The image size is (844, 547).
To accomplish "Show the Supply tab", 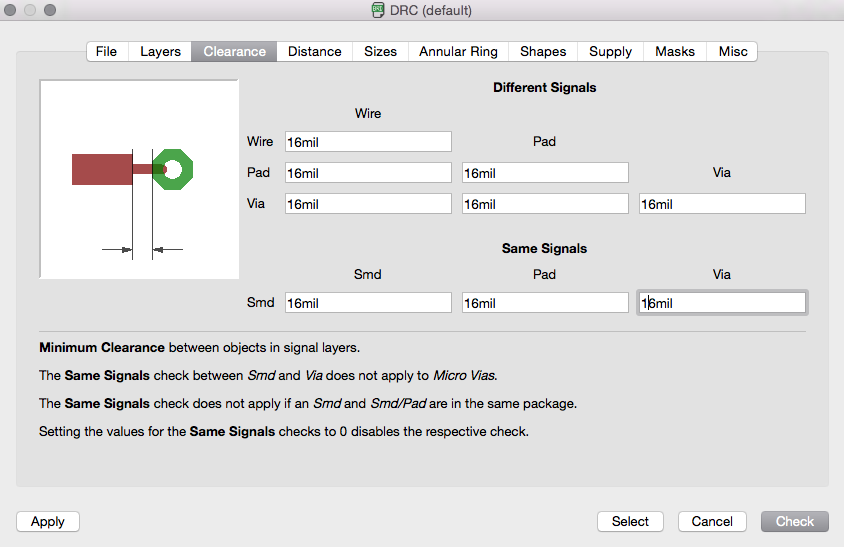I will (610, 51).
